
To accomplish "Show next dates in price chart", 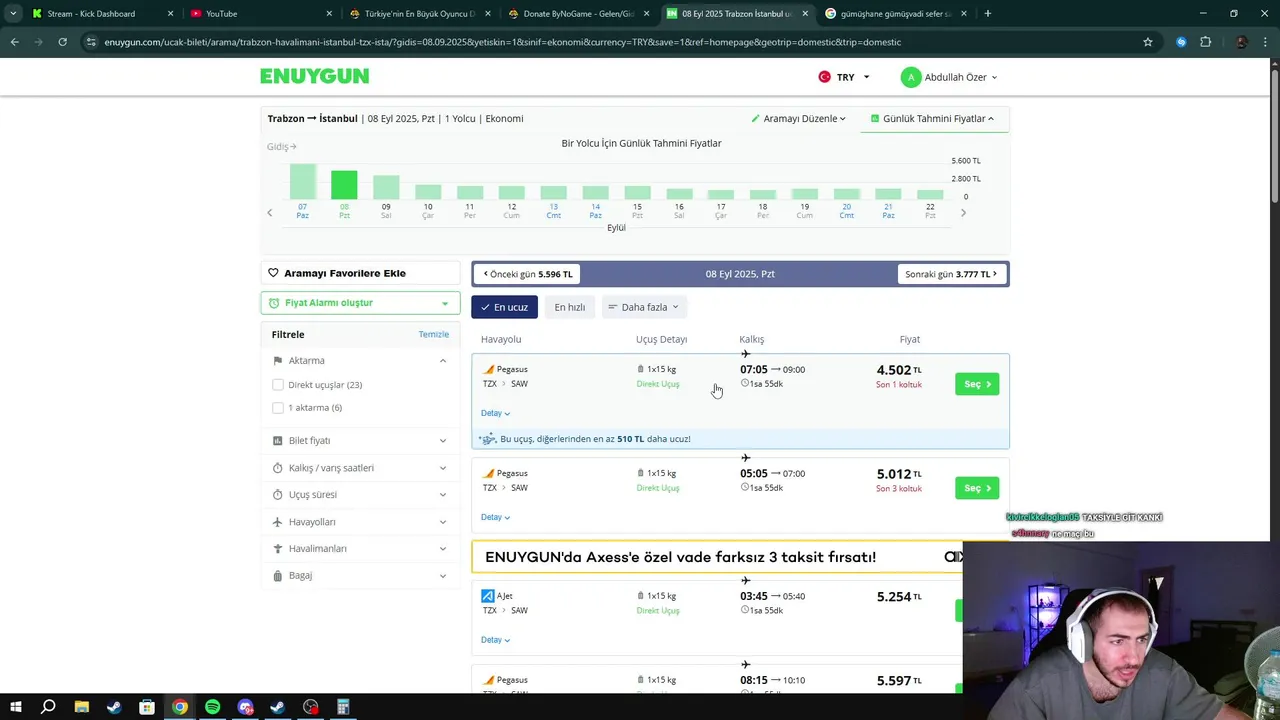I will [963, 212].
